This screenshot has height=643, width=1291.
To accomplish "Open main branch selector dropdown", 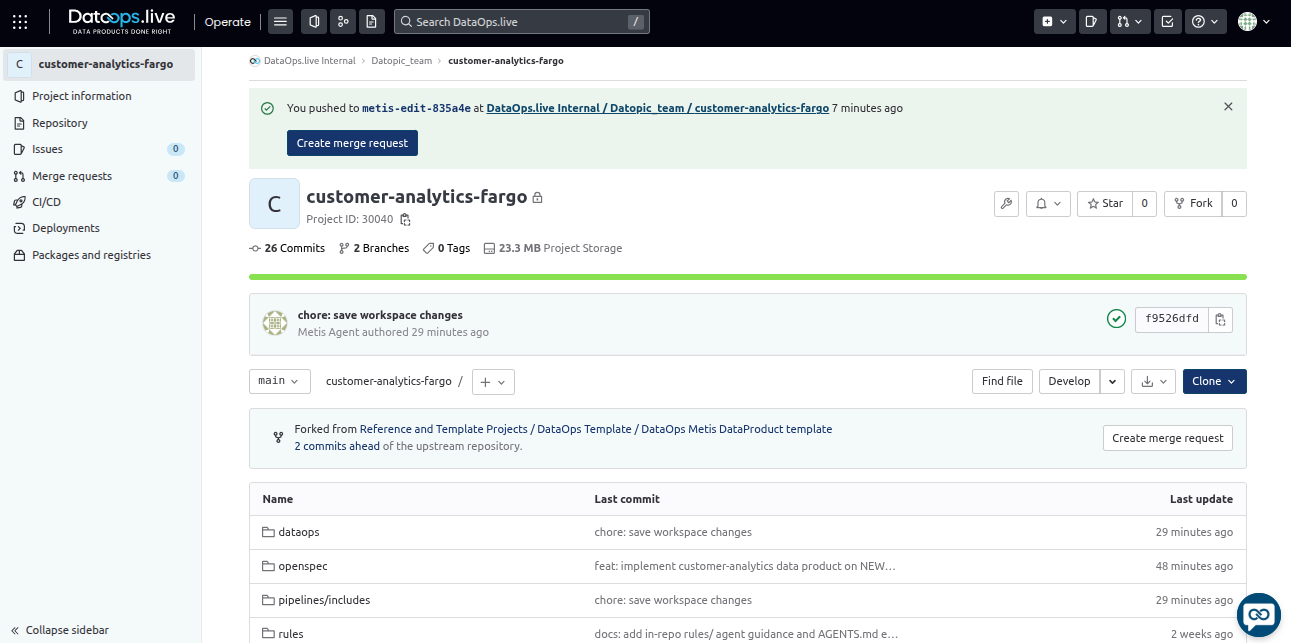I will tap(279, 381).
